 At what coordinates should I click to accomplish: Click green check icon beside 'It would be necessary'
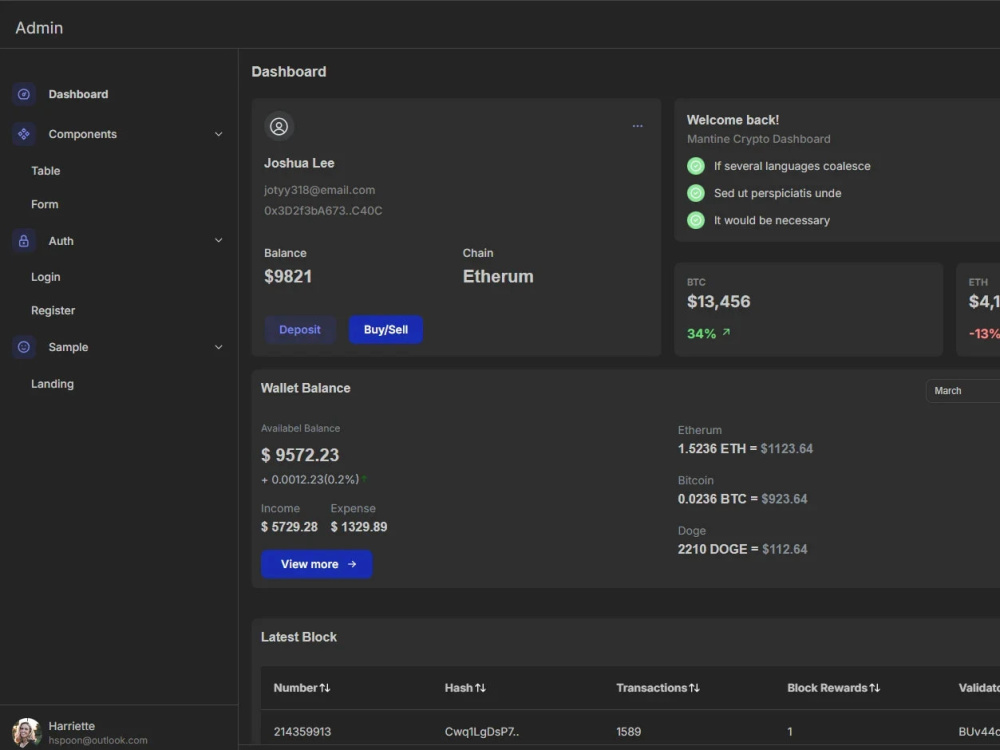pyautogui.click(x=696, y=221)
